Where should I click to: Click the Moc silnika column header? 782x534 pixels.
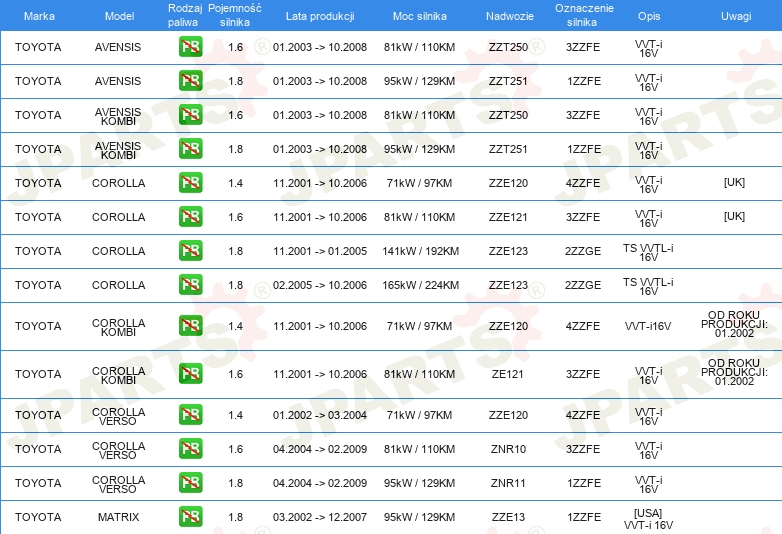(x=419, y=16)
